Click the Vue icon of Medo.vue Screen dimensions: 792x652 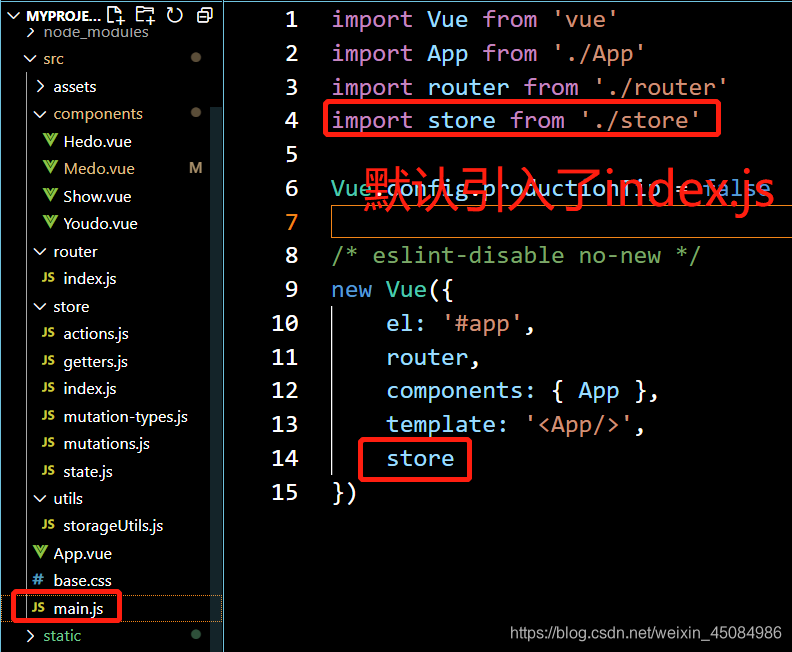tap(50, 167)
